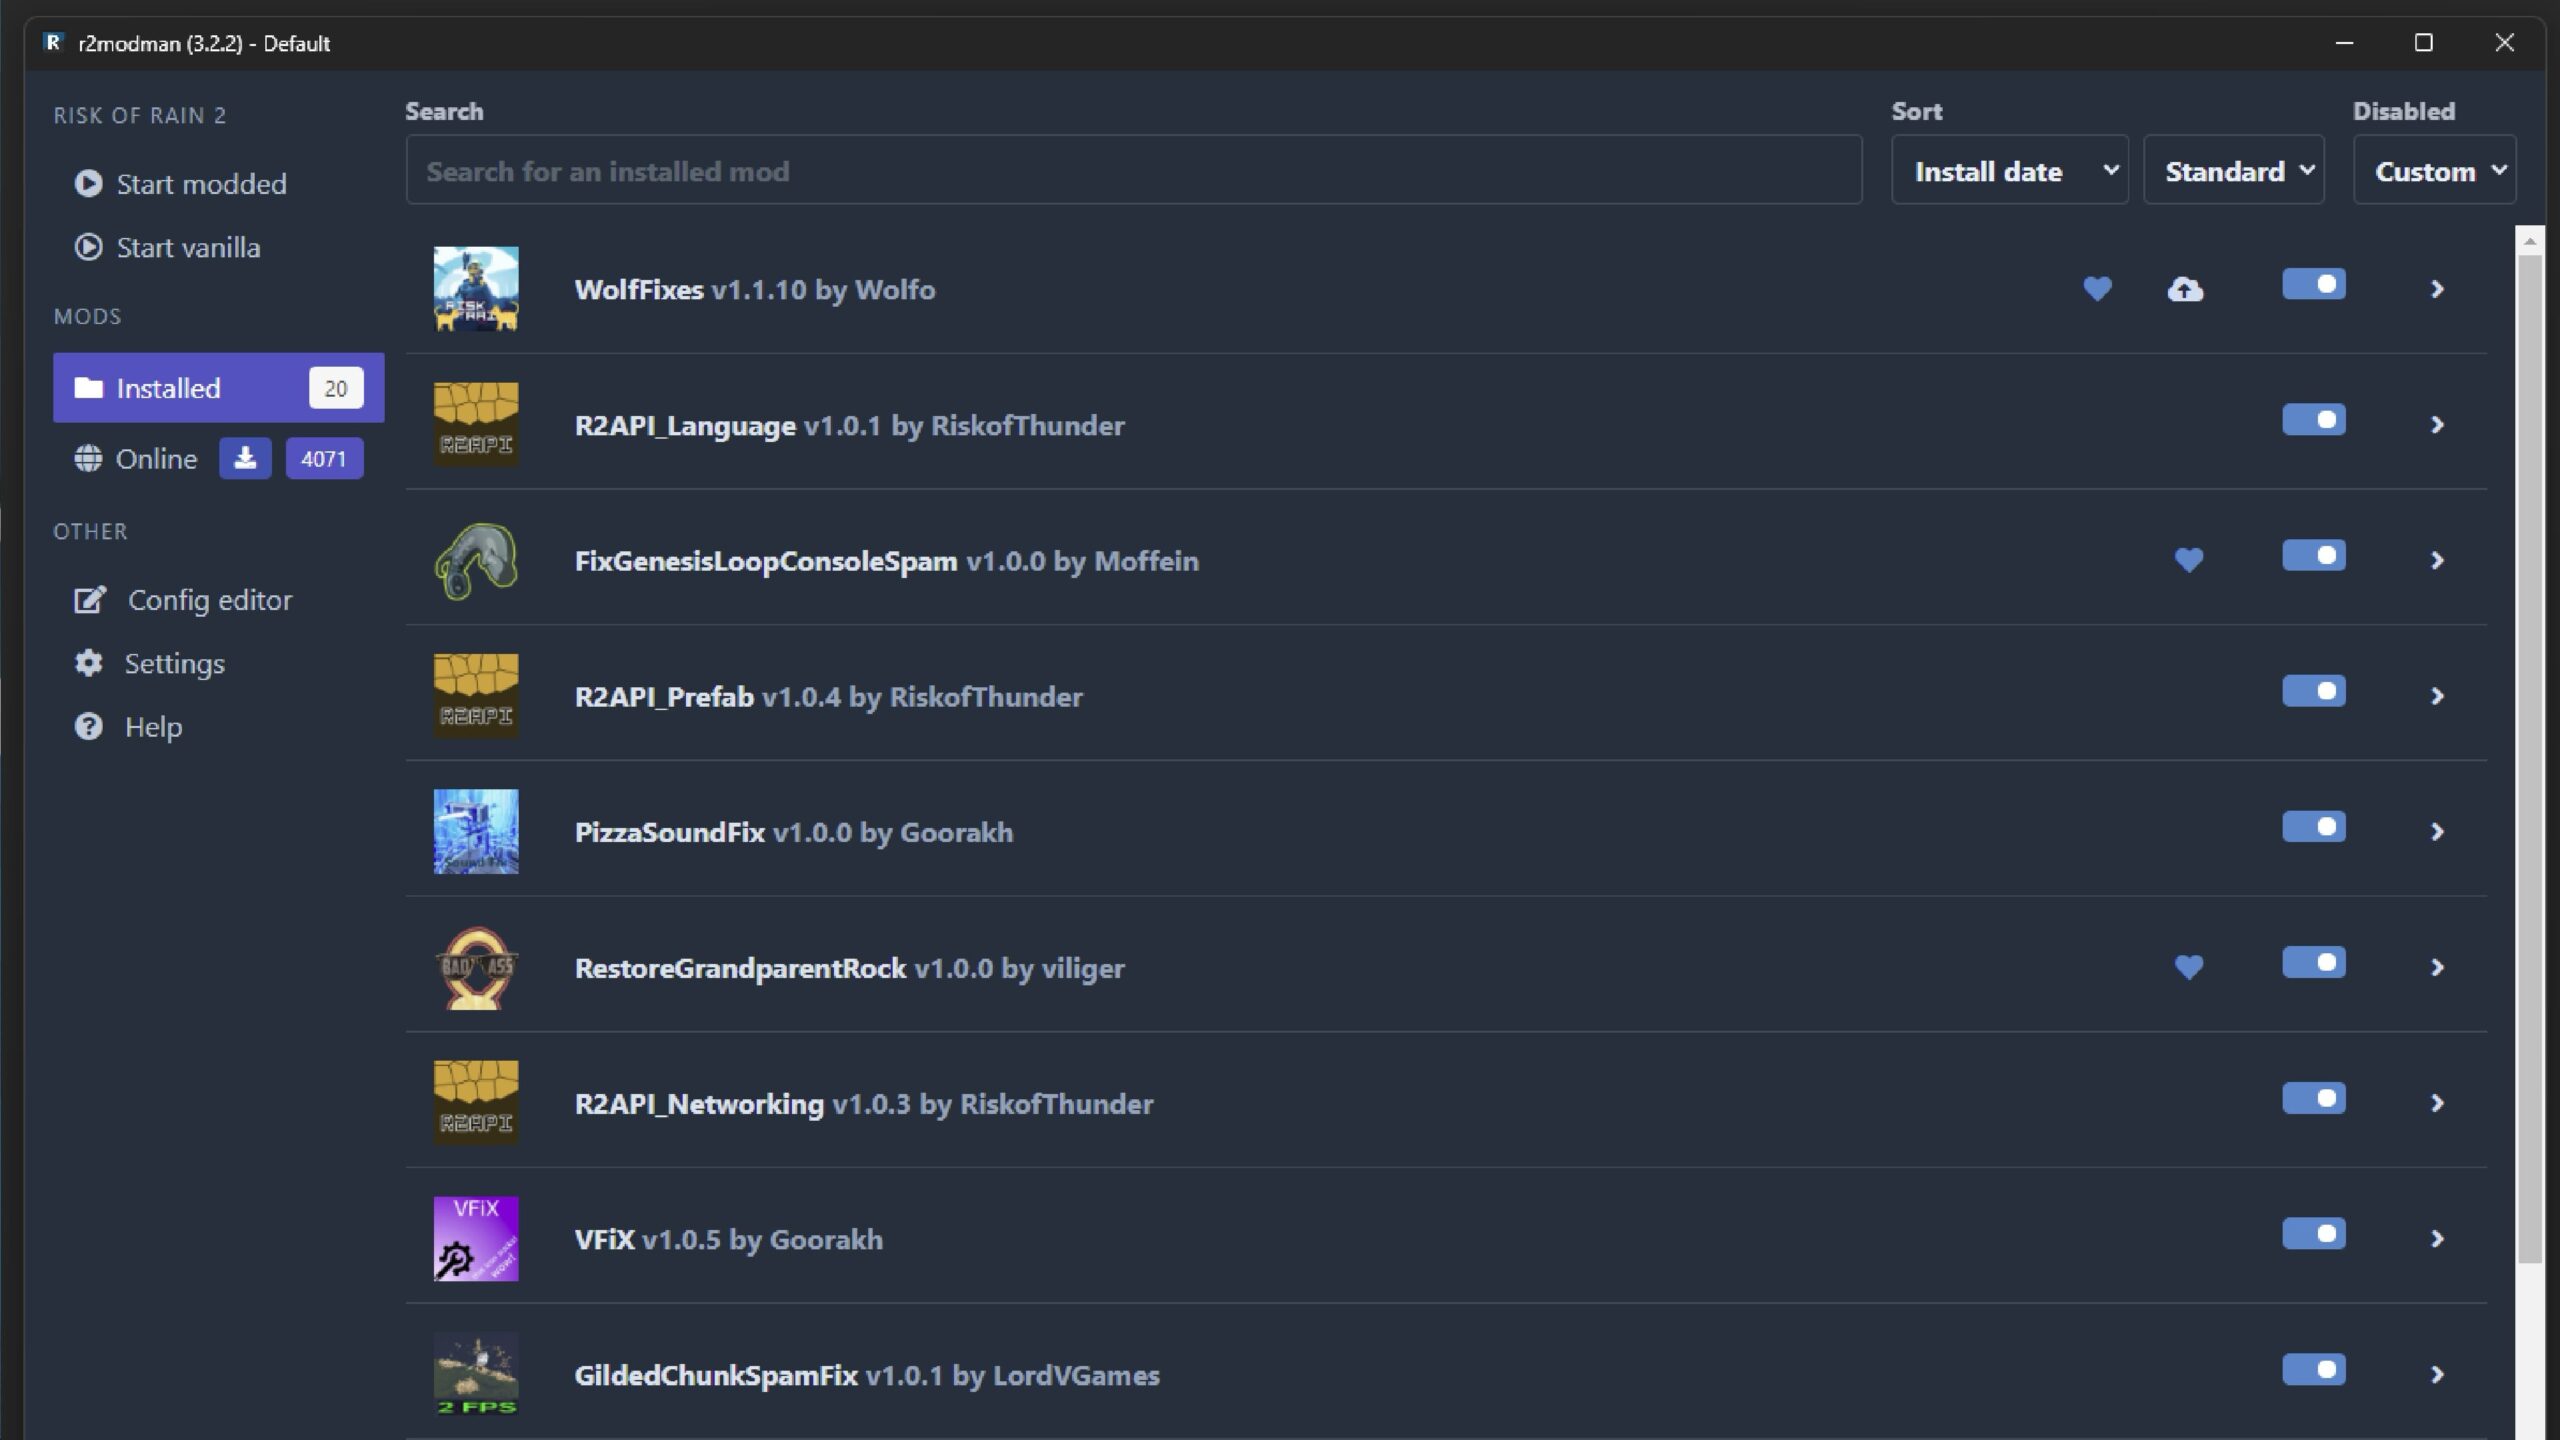Click the donate heart for WolfFixes
This screenshot has height=1440, width=2560.
2097,289
